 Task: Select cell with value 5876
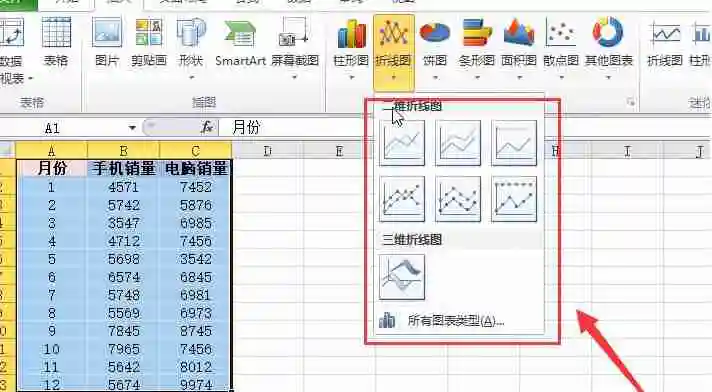(x=196, y=205)
